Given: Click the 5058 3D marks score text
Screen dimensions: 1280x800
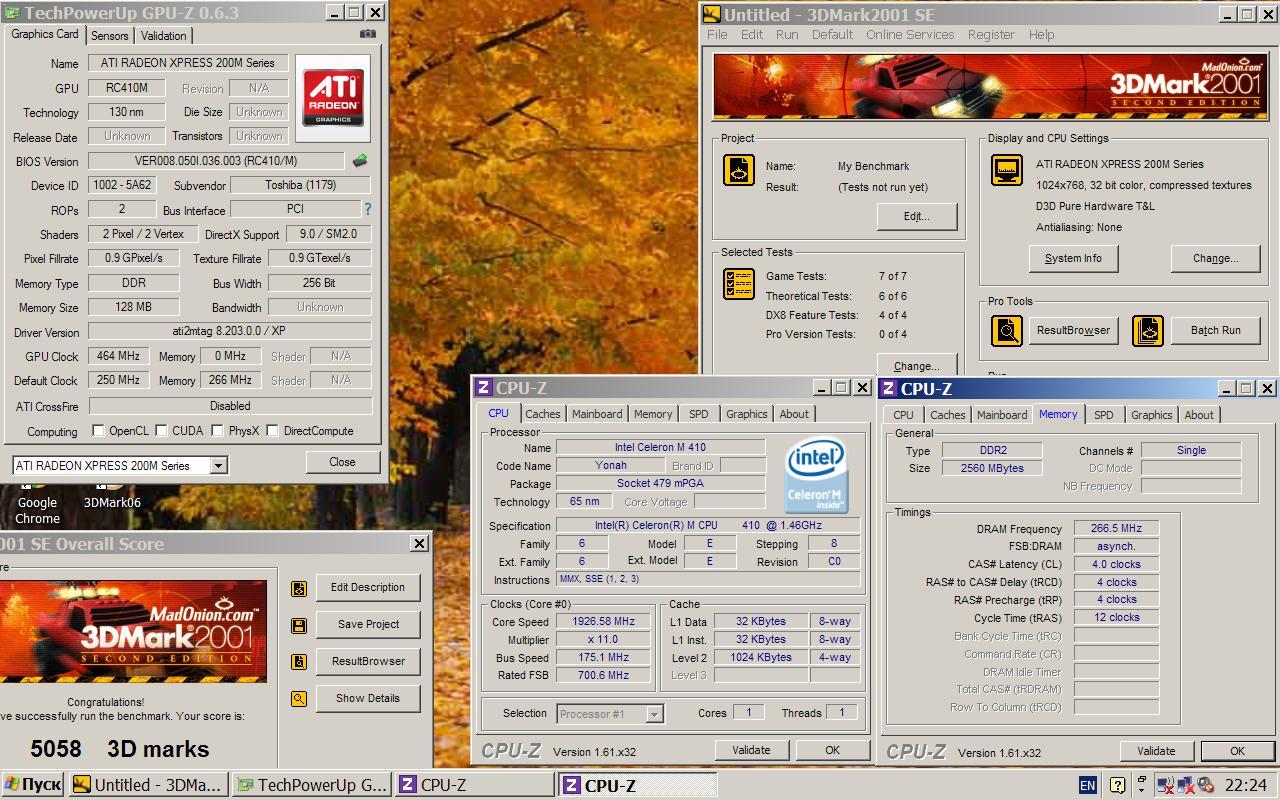Looking at the screenshot, I should (120, 749).
